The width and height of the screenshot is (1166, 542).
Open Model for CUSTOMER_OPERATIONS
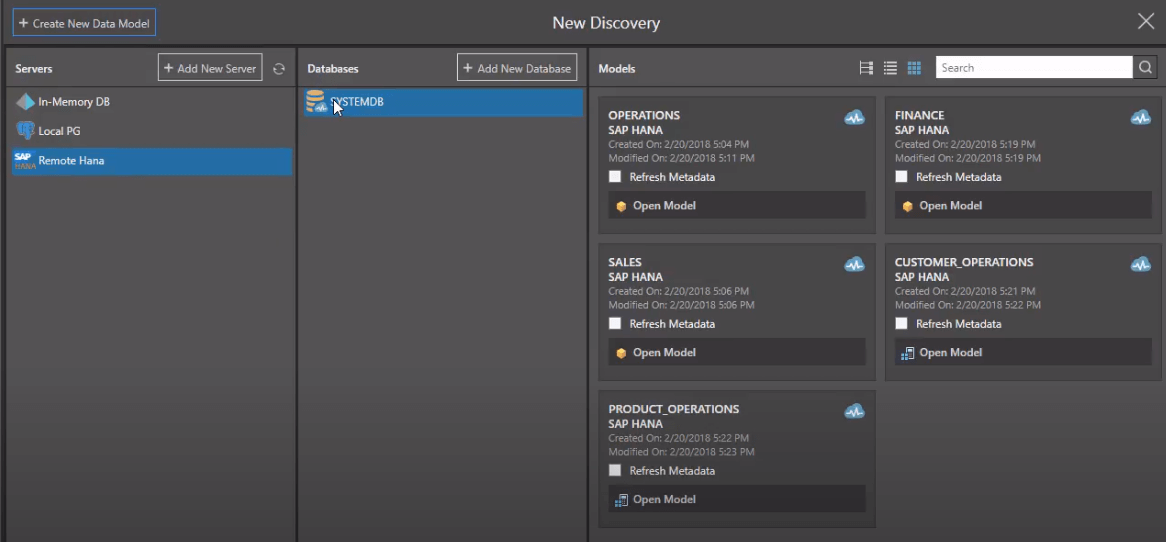1023,352
